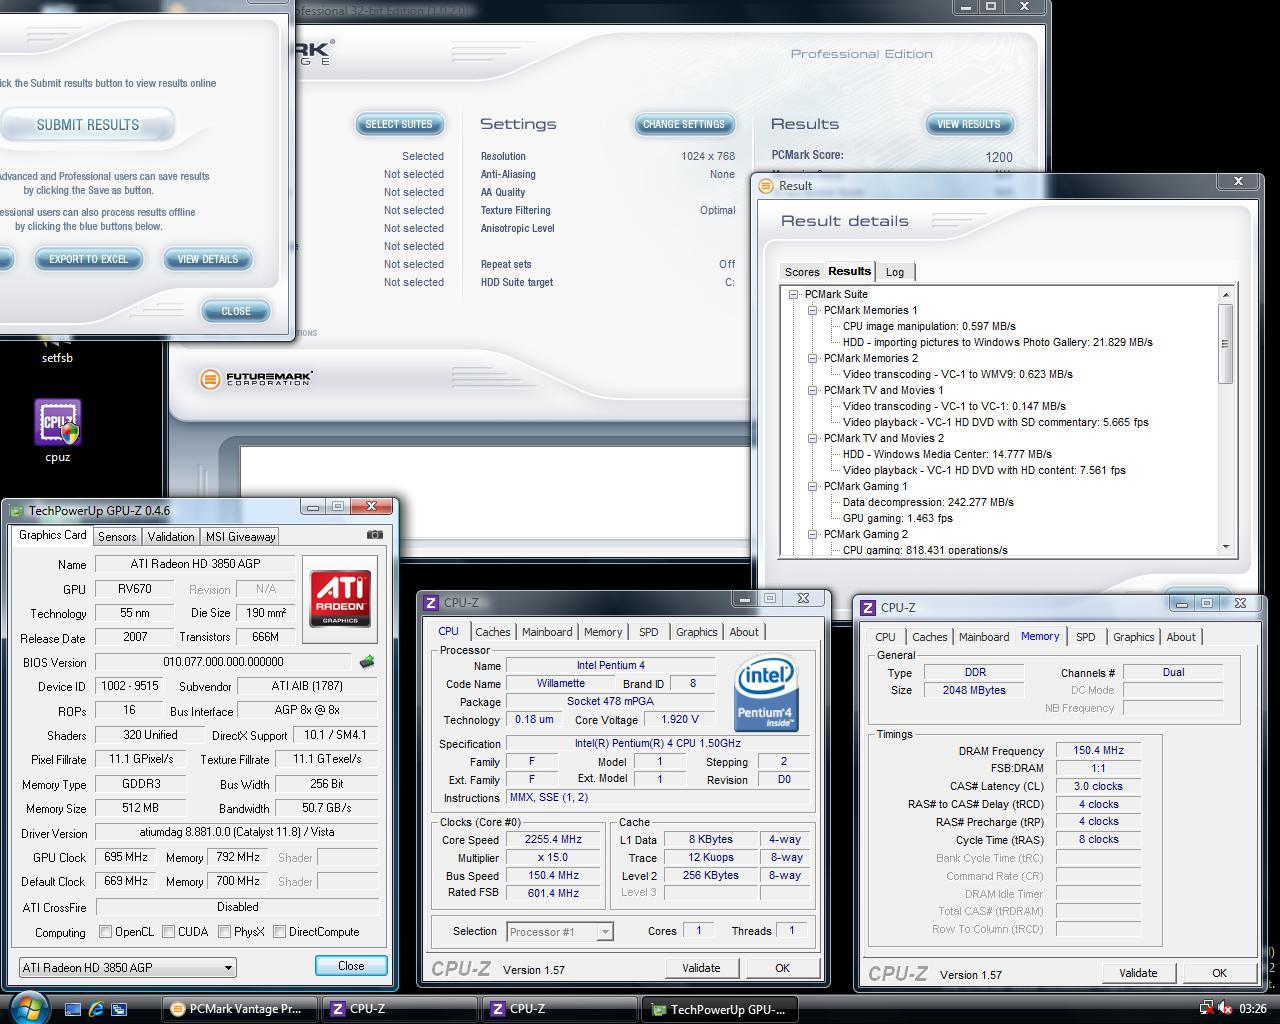Click Result tree scroll down arrow
Image resolution: width=1280 pixels, height=1024 pixels.
1225,547
